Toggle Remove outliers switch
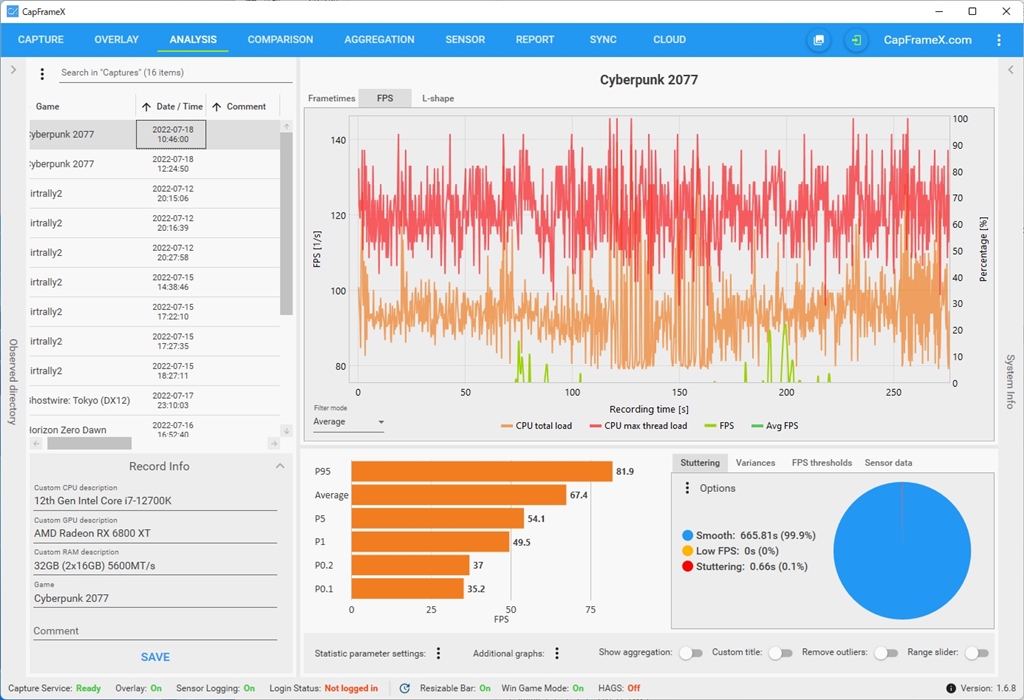The width and height of the screenshot is (1024, 700). pyautogui.click(x=886, y=653)
